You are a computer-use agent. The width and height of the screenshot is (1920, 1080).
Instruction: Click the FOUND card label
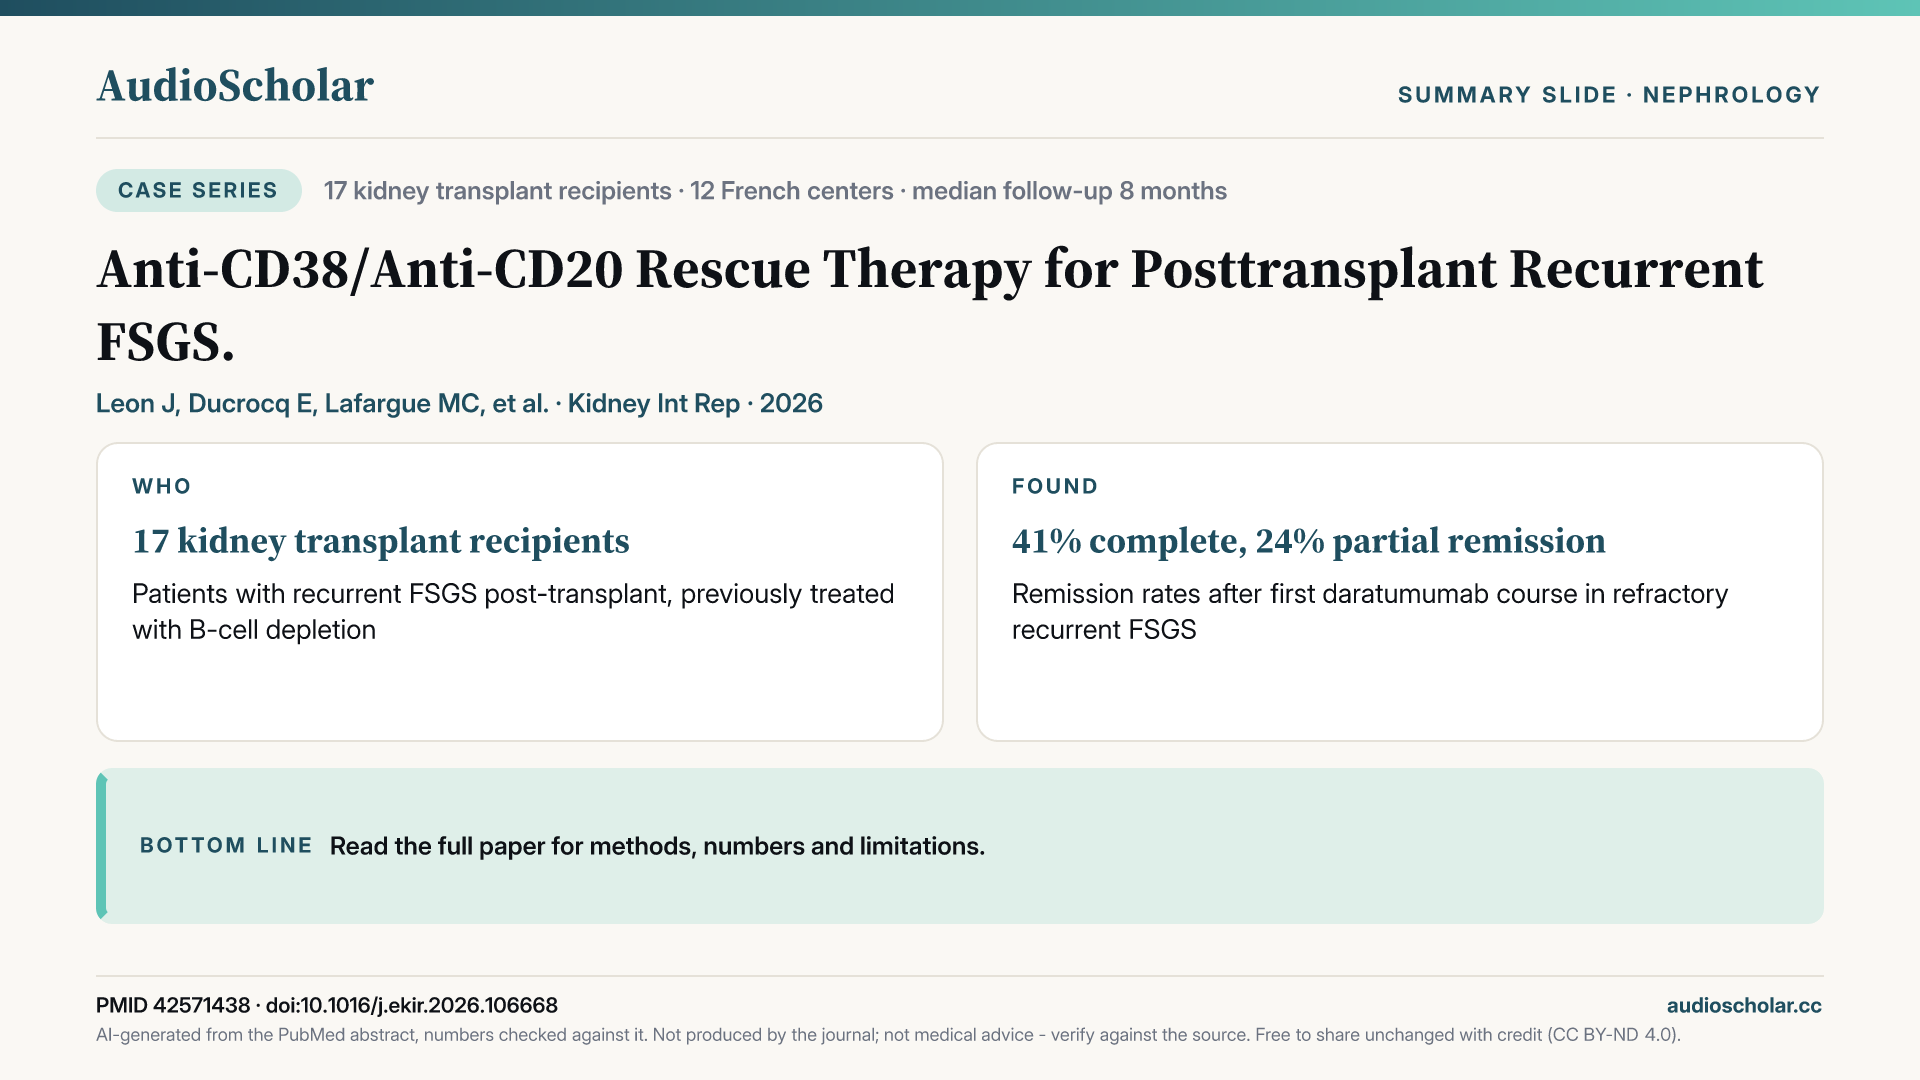pos(1055,486)
